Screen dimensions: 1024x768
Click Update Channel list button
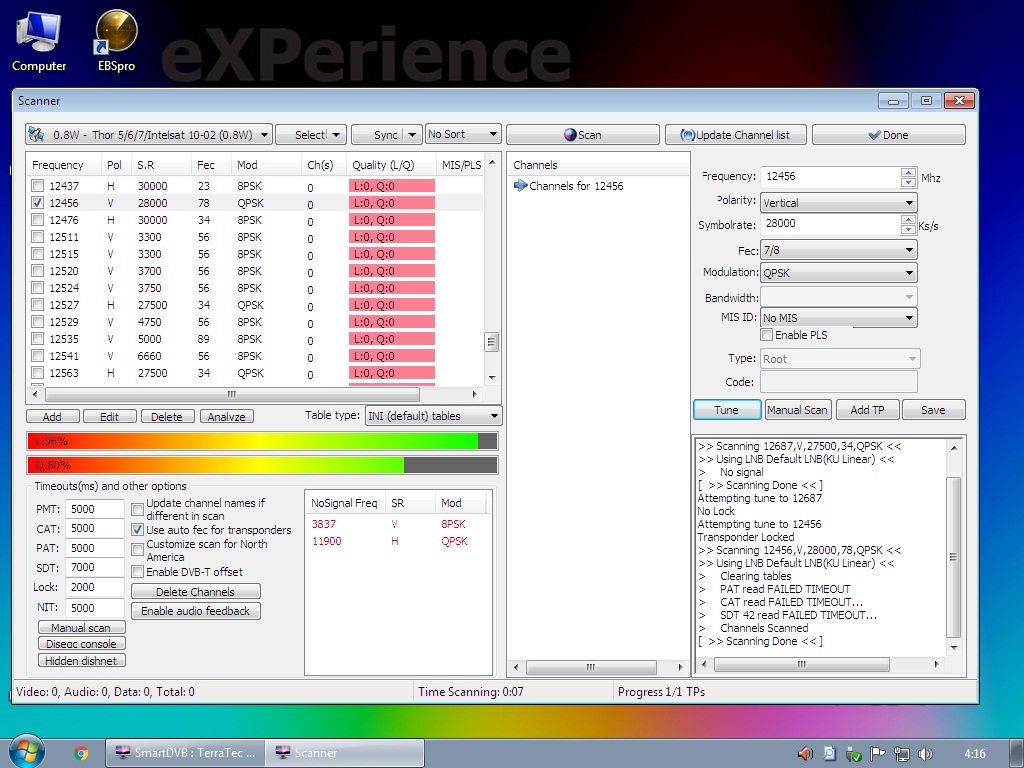tap(735, 135)
